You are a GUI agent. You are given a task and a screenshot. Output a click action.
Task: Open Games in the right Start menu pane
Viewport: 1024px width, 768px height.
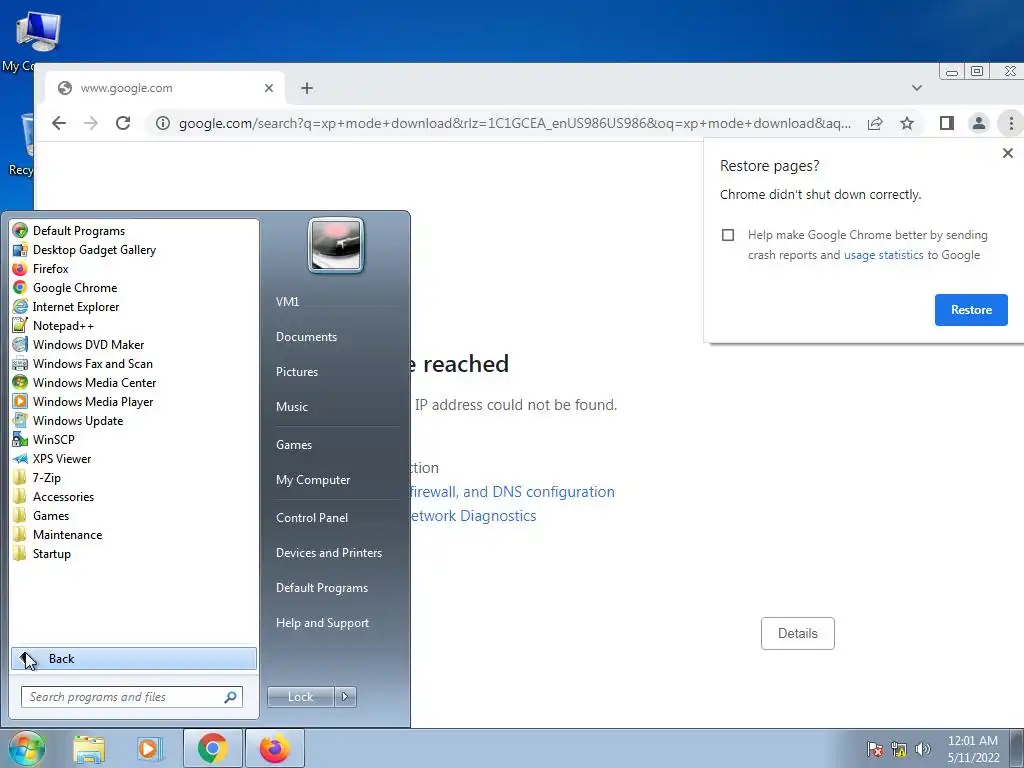(x=294, y=444)
